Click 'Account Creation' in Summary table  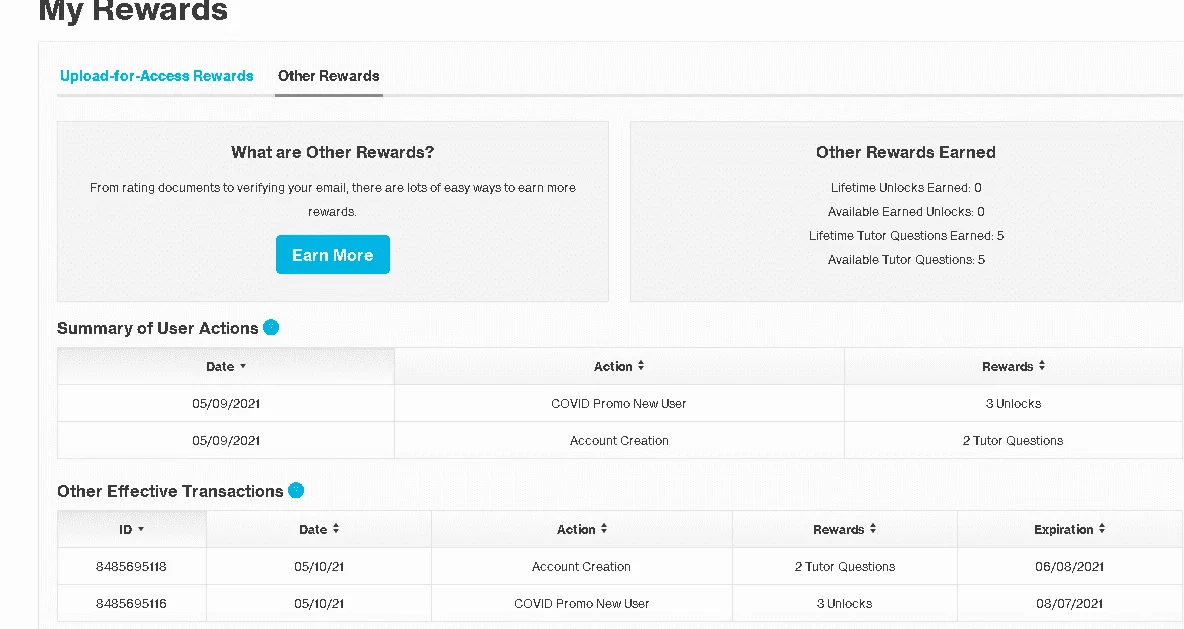pos(619,440)
